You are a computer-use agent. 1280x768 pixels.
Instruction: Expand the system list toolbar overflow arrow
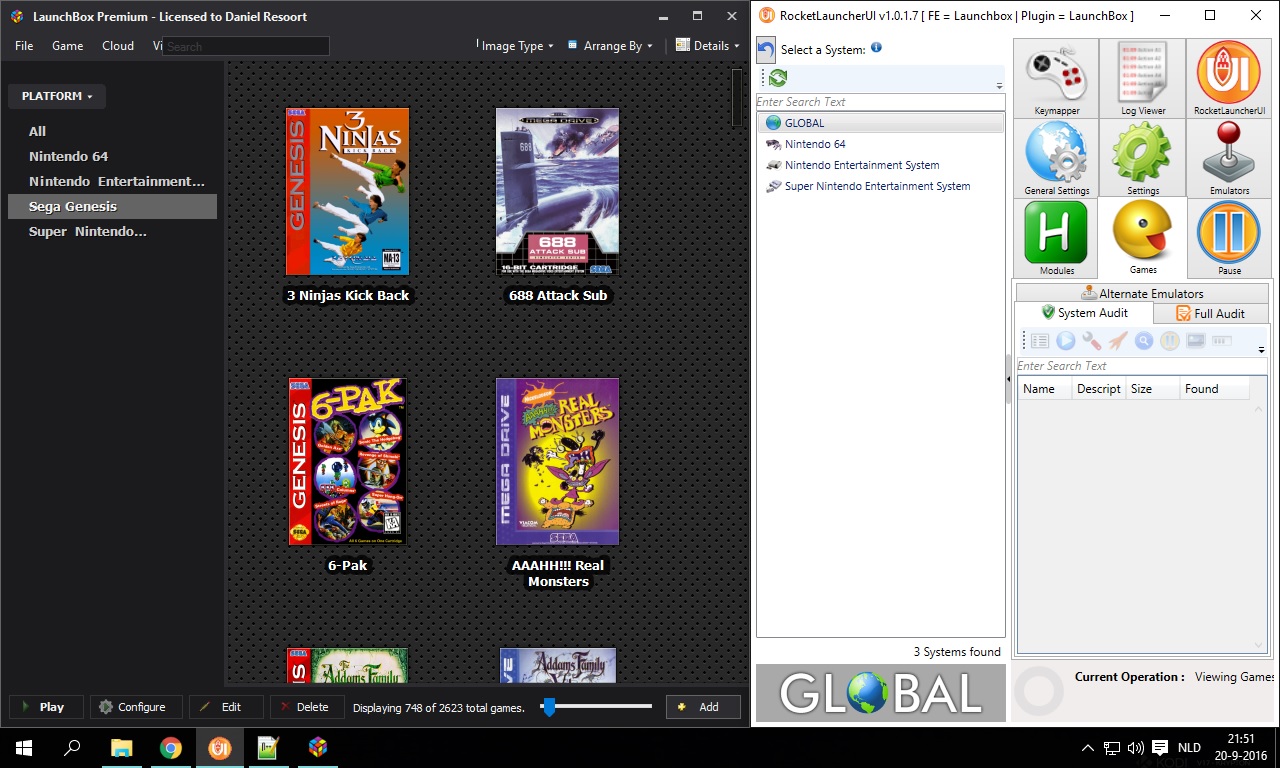pos(999,86)
